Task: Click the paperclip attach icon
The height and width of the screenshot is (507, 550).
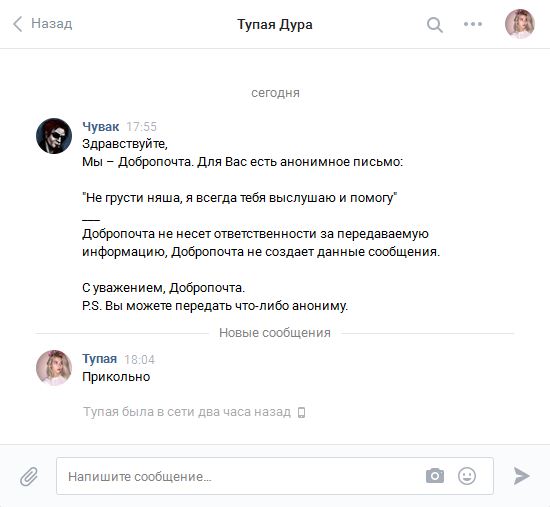Action: [x=29, y=476]
